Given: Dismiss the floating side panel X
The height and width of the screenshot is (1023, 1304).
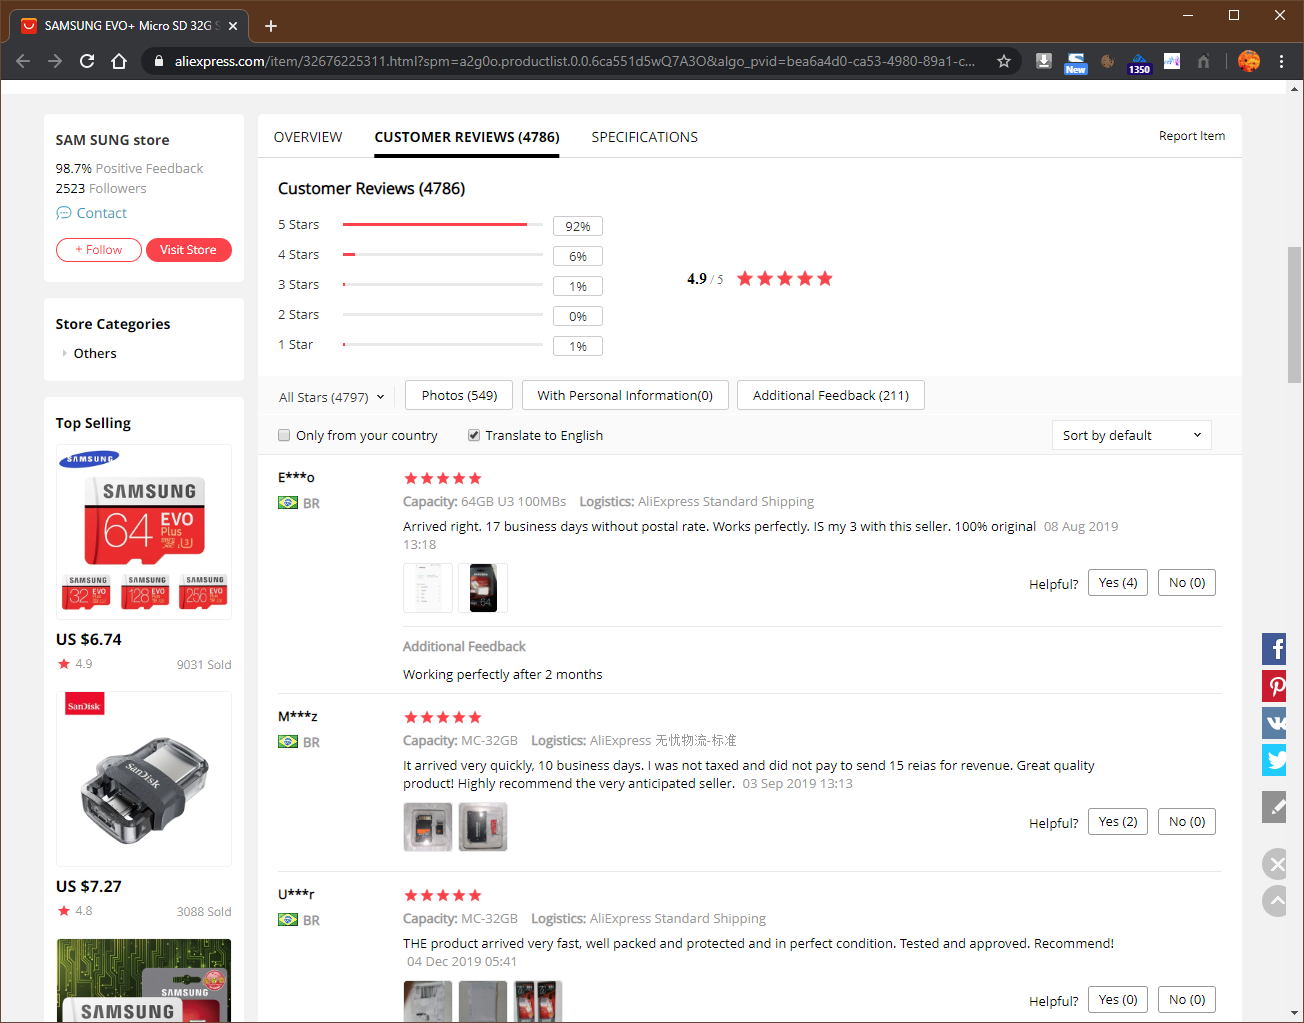Looking at the screenshot, I should coord(1275,863).
